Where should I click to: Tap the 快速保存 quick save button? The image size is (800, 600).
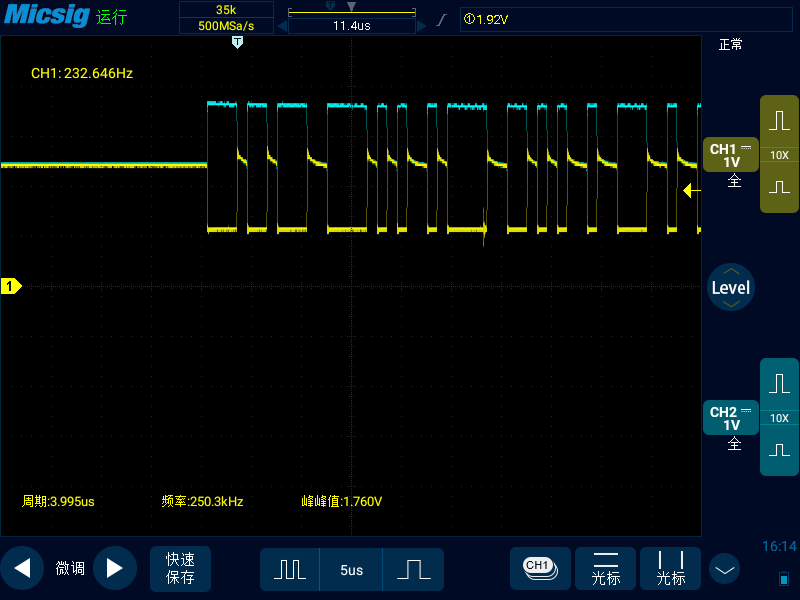180,568
